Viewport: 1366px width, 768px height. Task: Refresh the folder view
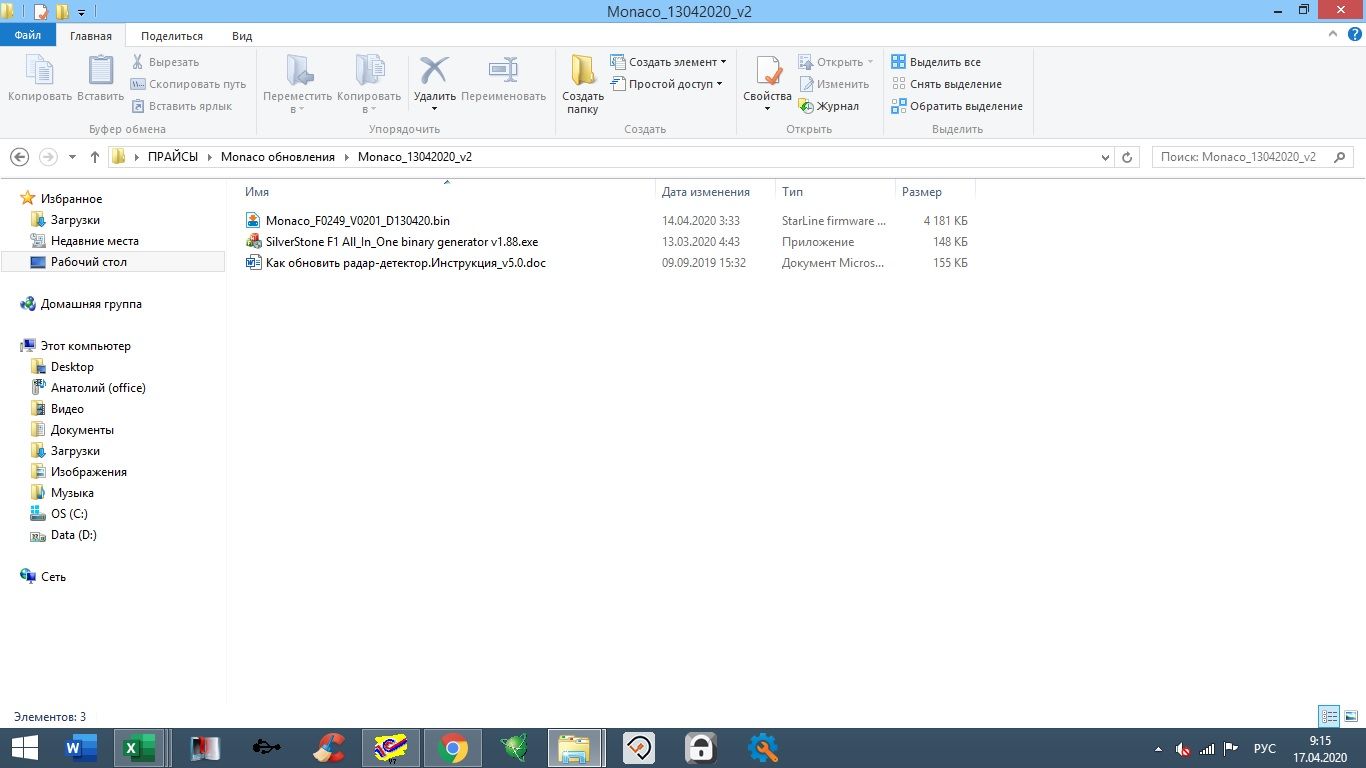(1127, 157)
